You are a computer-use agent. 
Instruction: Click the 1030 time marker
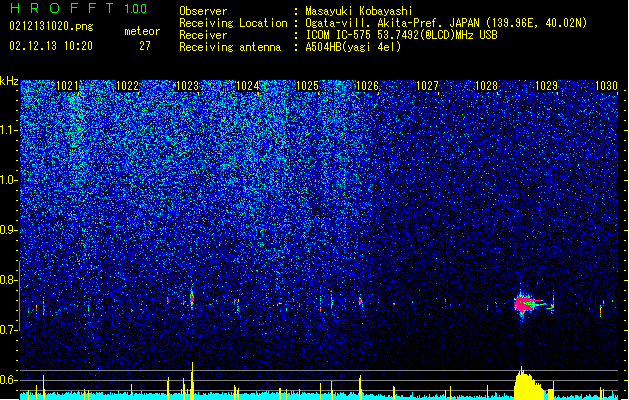(x=606, y=86)
